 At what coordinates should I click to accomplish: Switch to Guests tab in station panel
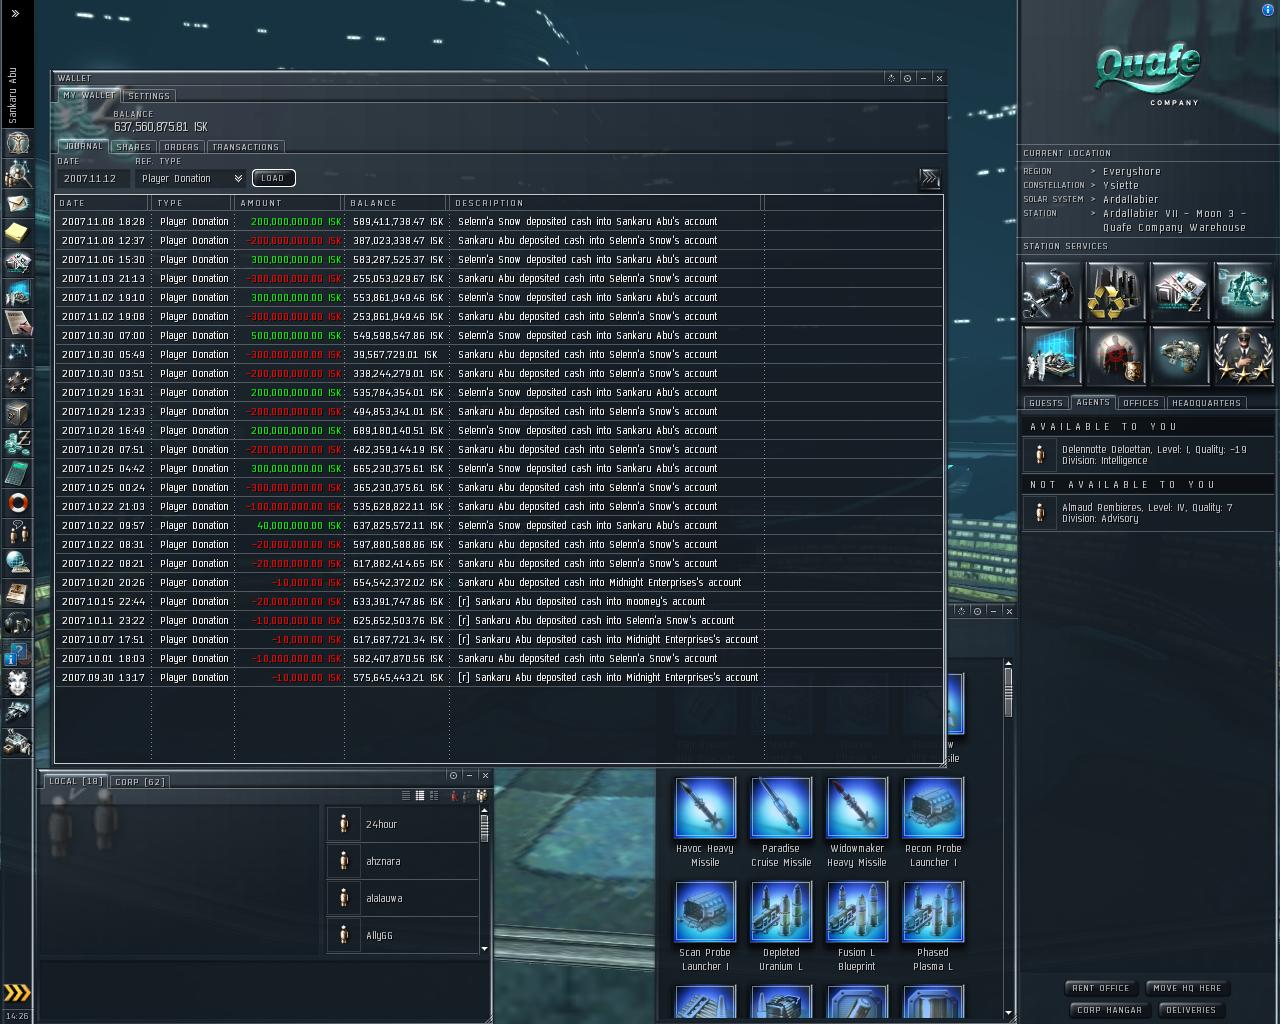click(1046, 403)
